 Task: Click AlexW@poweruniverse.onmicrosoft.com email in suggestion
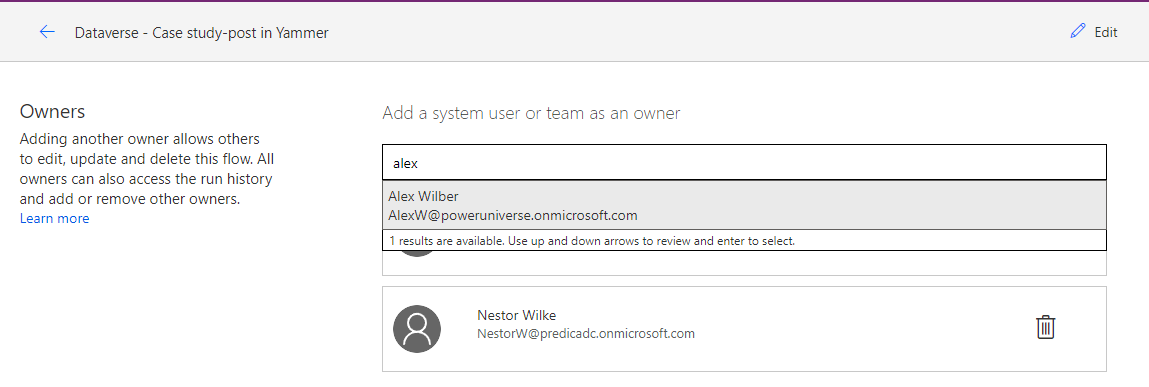[x=513, y=215]
